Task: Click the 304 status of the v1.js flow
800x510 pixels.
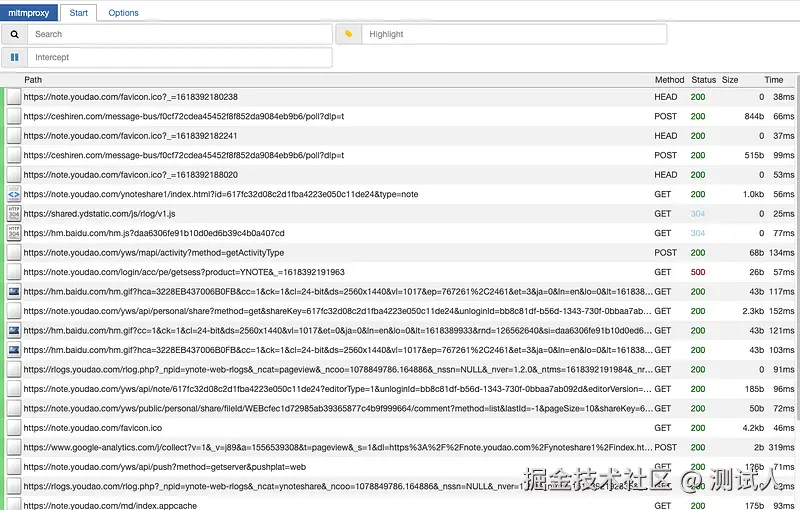Action: (698, 214)
